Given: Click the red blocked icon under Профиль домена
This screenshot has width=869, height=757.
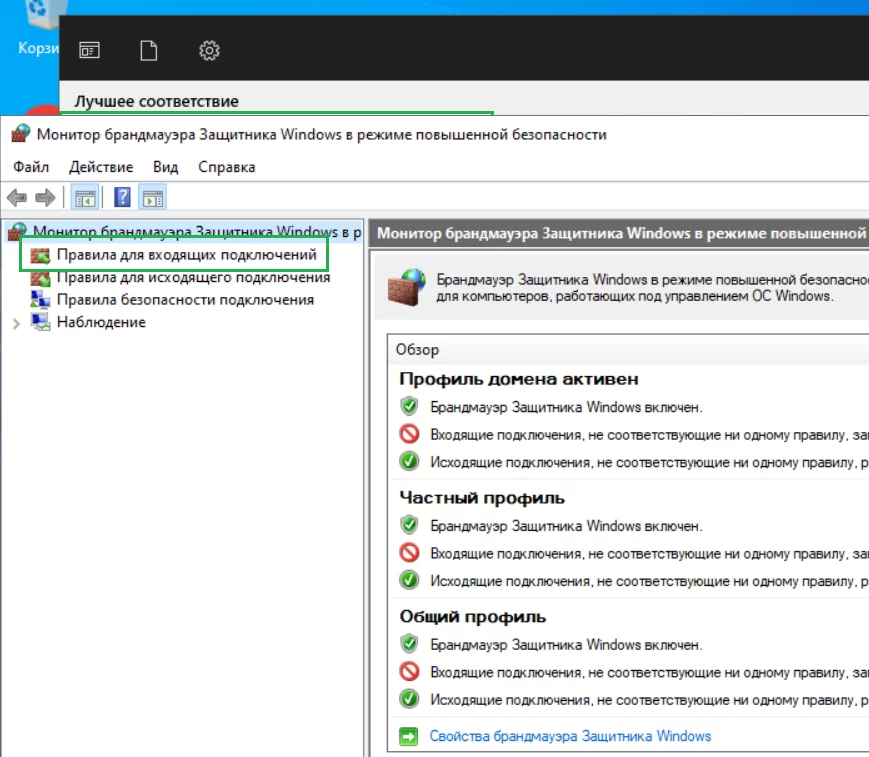Looking at the screenshot, I should tap(409, 433).
